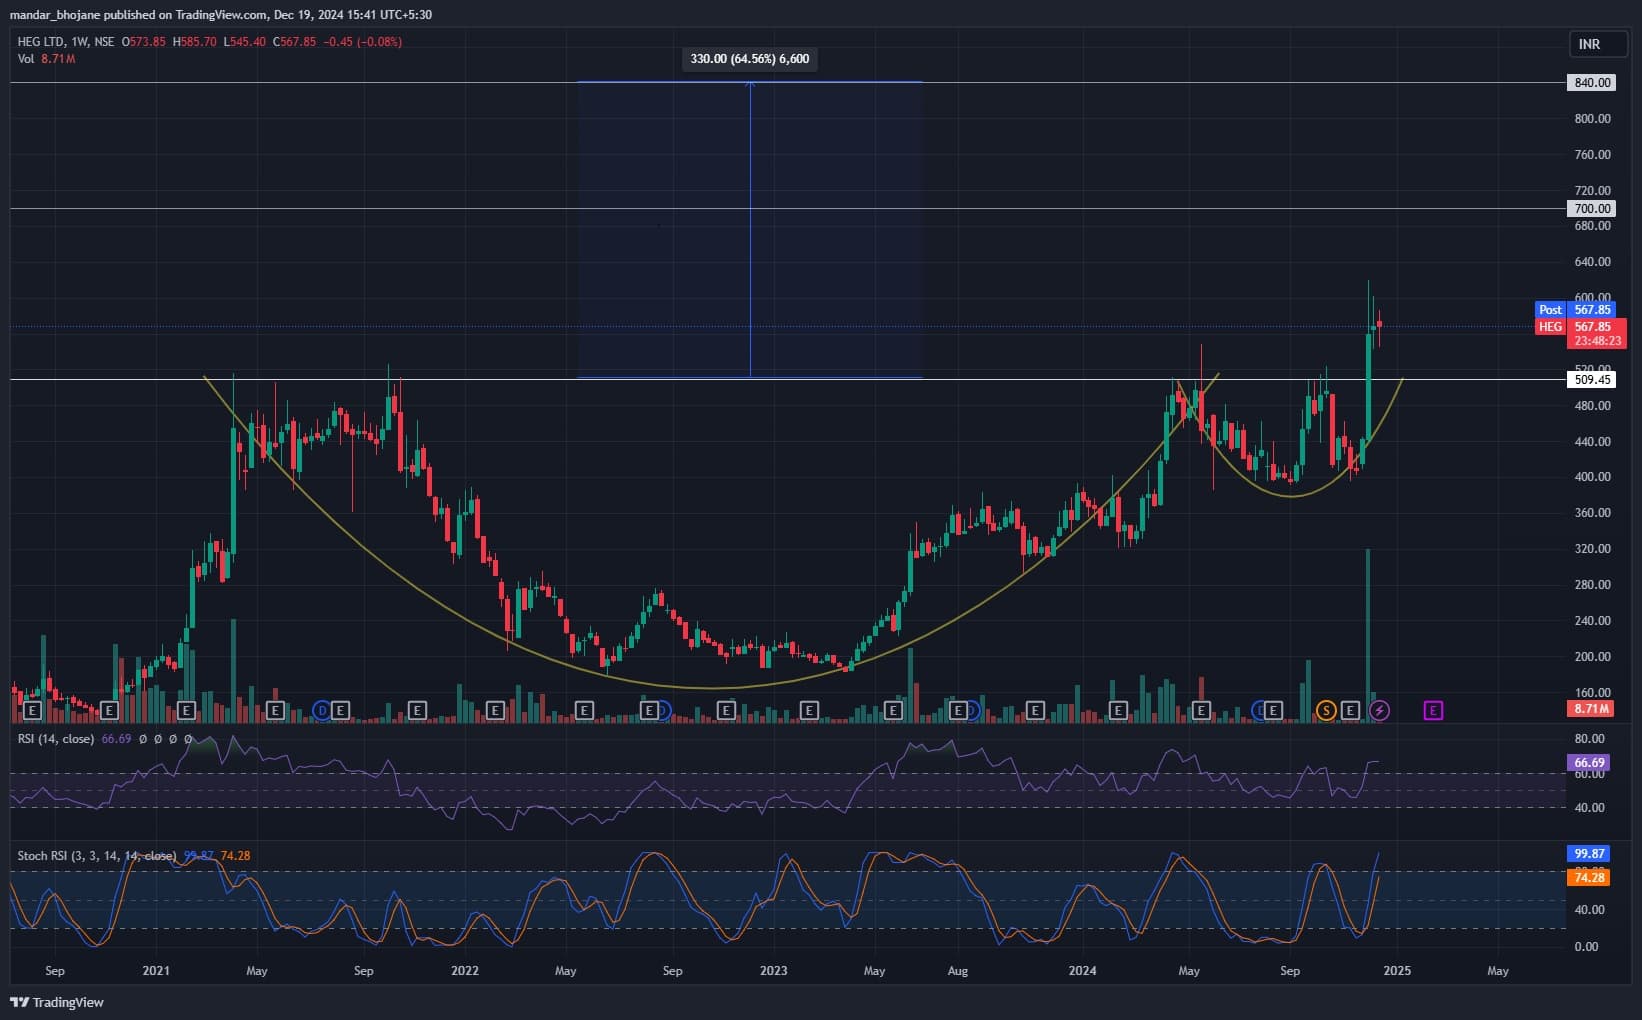Click the HEG LTD symbol title

[41, 42]
